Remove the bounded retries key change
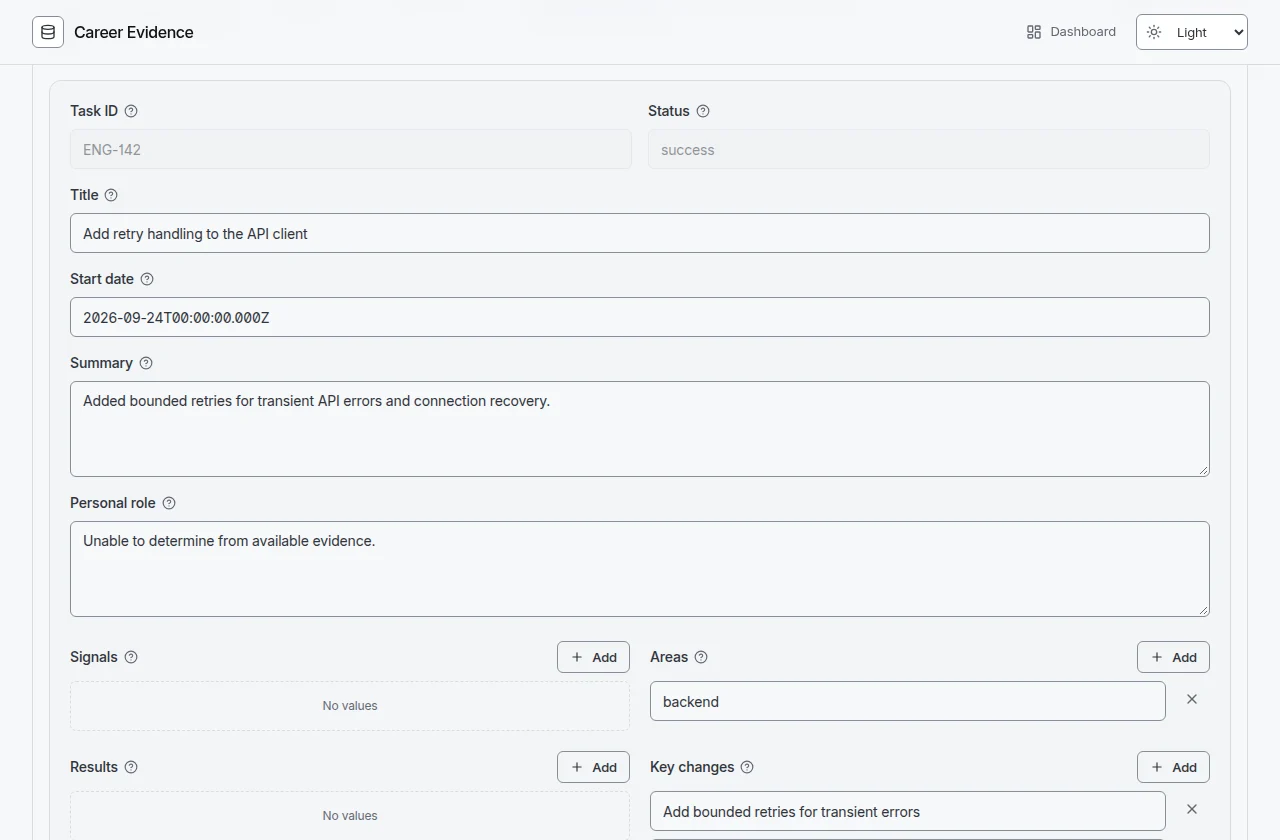Screen dimensions: 1280x840 click(x=1192, y=809)
